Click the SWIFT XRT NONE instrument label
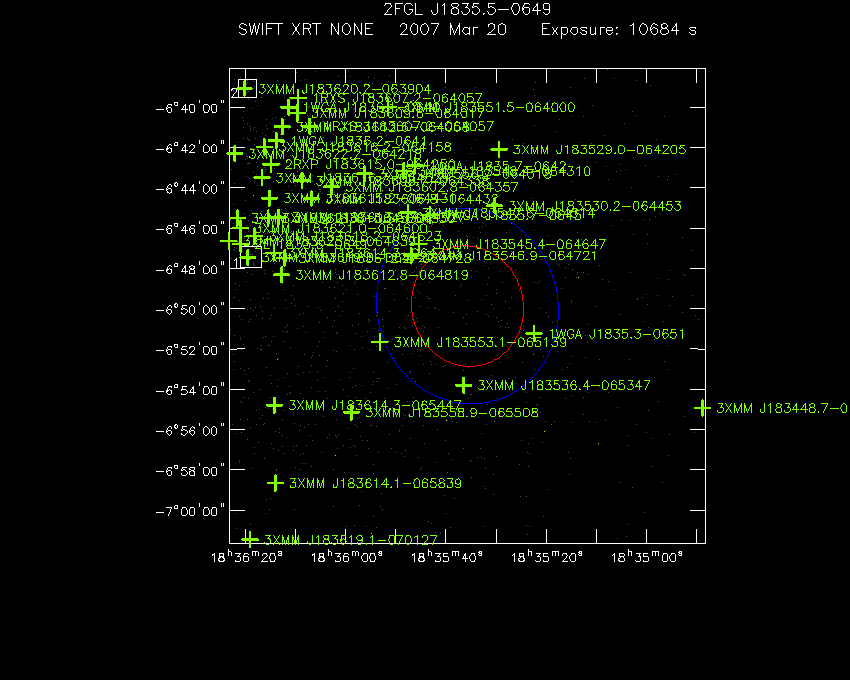The image size is (850, 680). coord(306,29)
